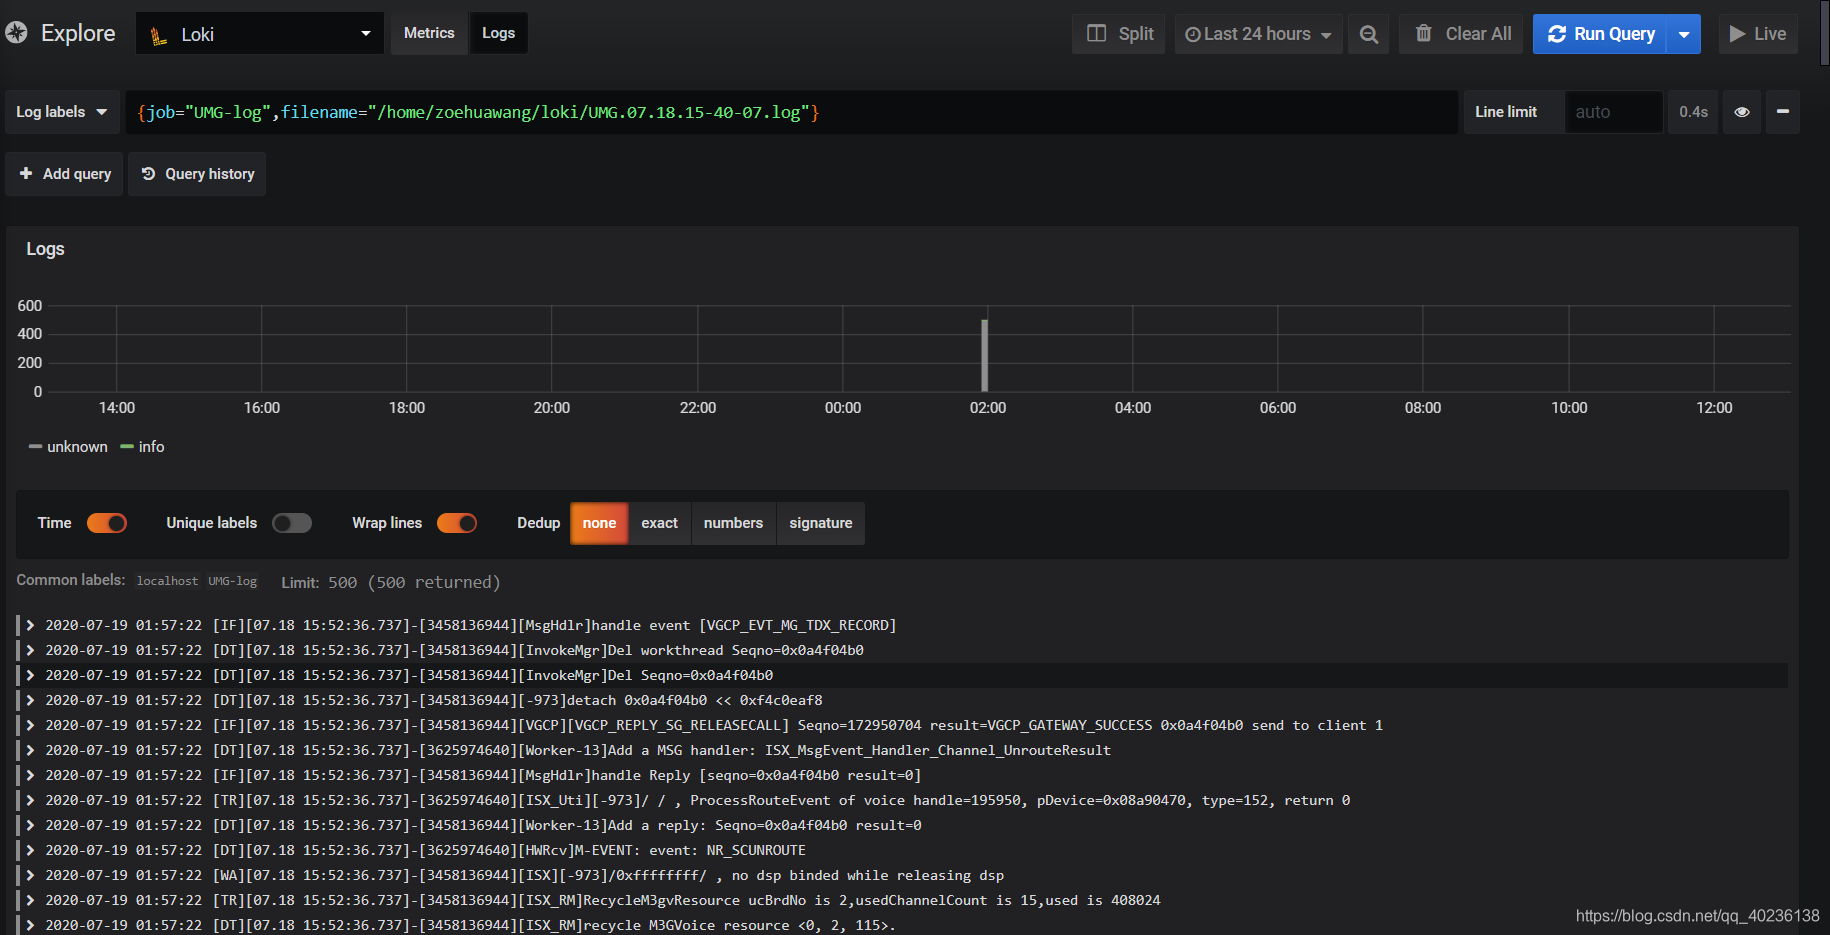Start Live tailing
This screenshot has width=1830, height=935.
(1758, 34)
